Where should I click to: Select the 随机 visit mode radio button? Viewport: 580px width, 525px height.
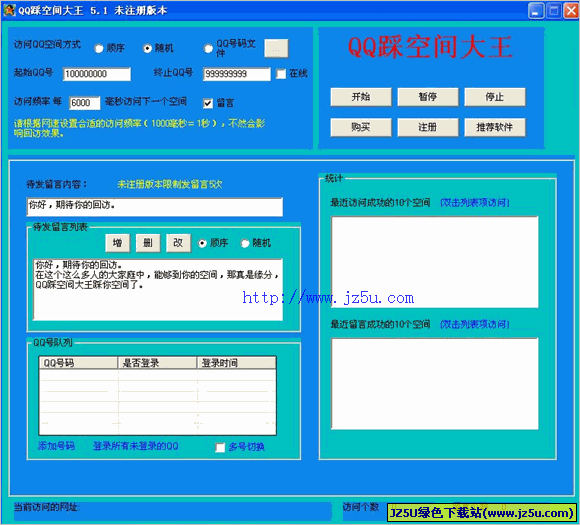click(x=147, y=48)
